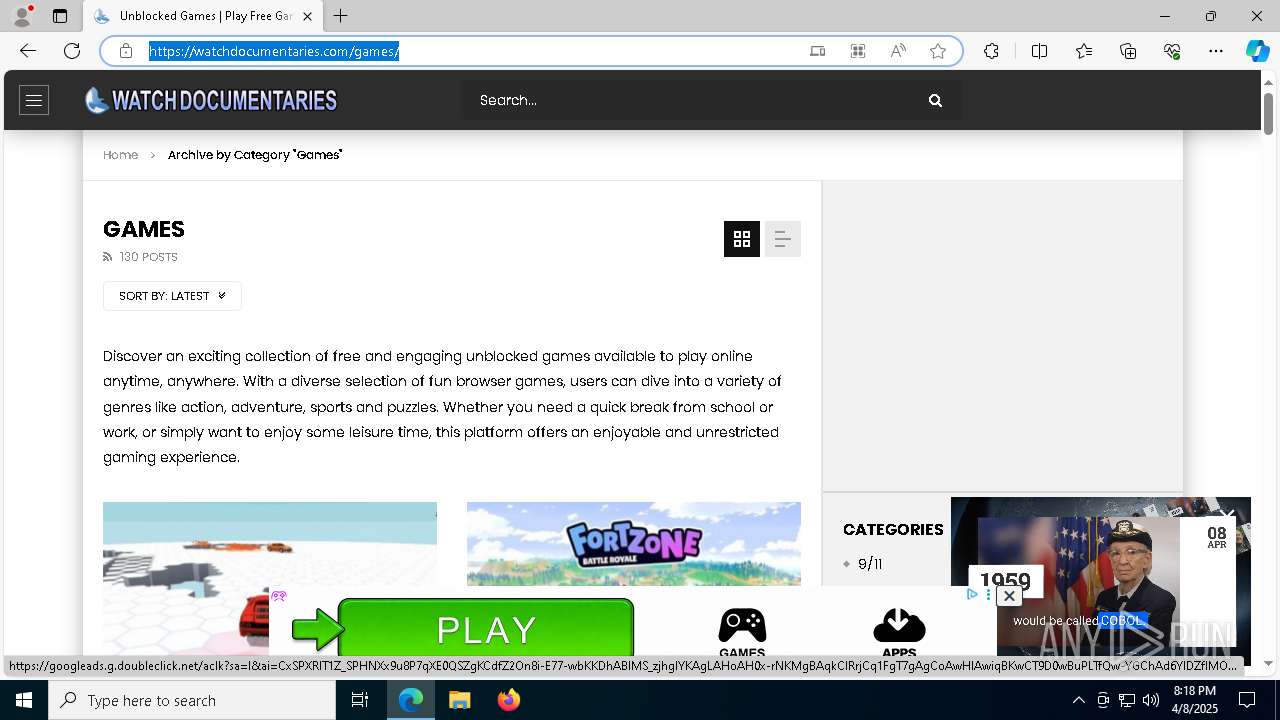Switch to grid view layout

coord(742,239)
